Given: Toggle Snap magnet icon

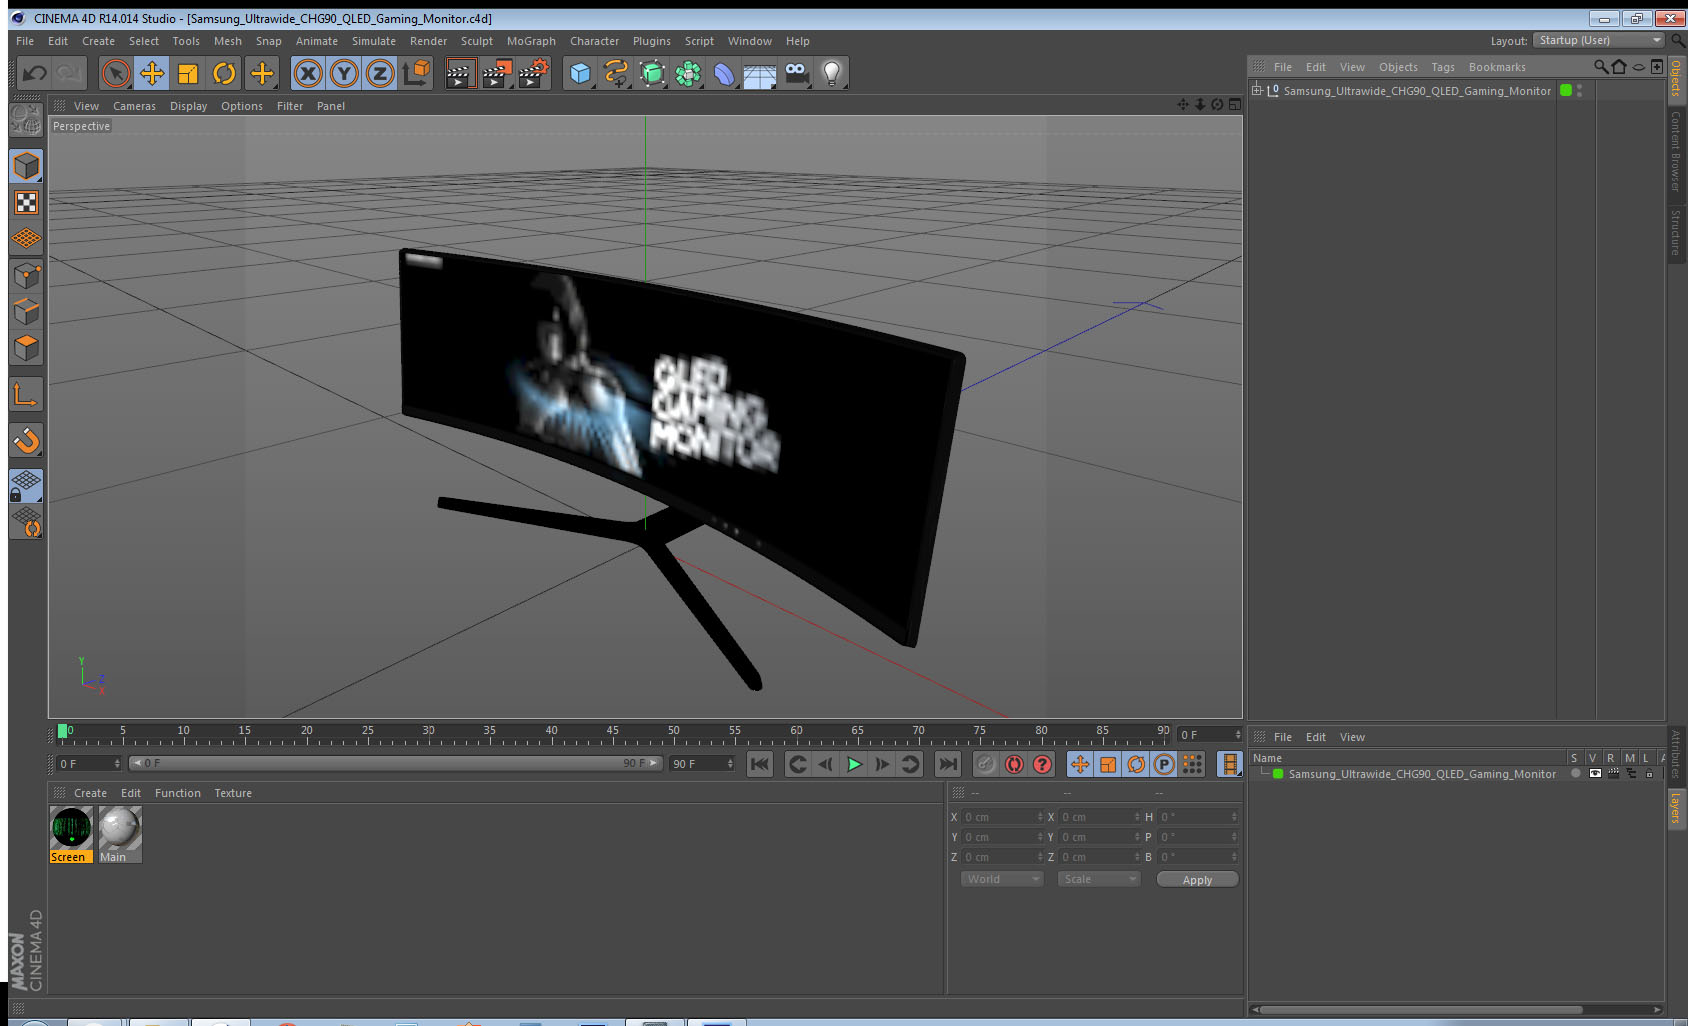Looking at the screenshot, I should pos(26,440).
